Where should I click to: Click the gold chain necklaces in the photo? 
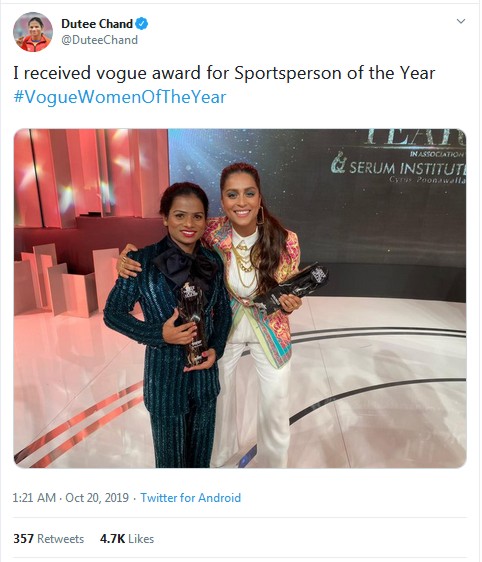coord(243,264)
